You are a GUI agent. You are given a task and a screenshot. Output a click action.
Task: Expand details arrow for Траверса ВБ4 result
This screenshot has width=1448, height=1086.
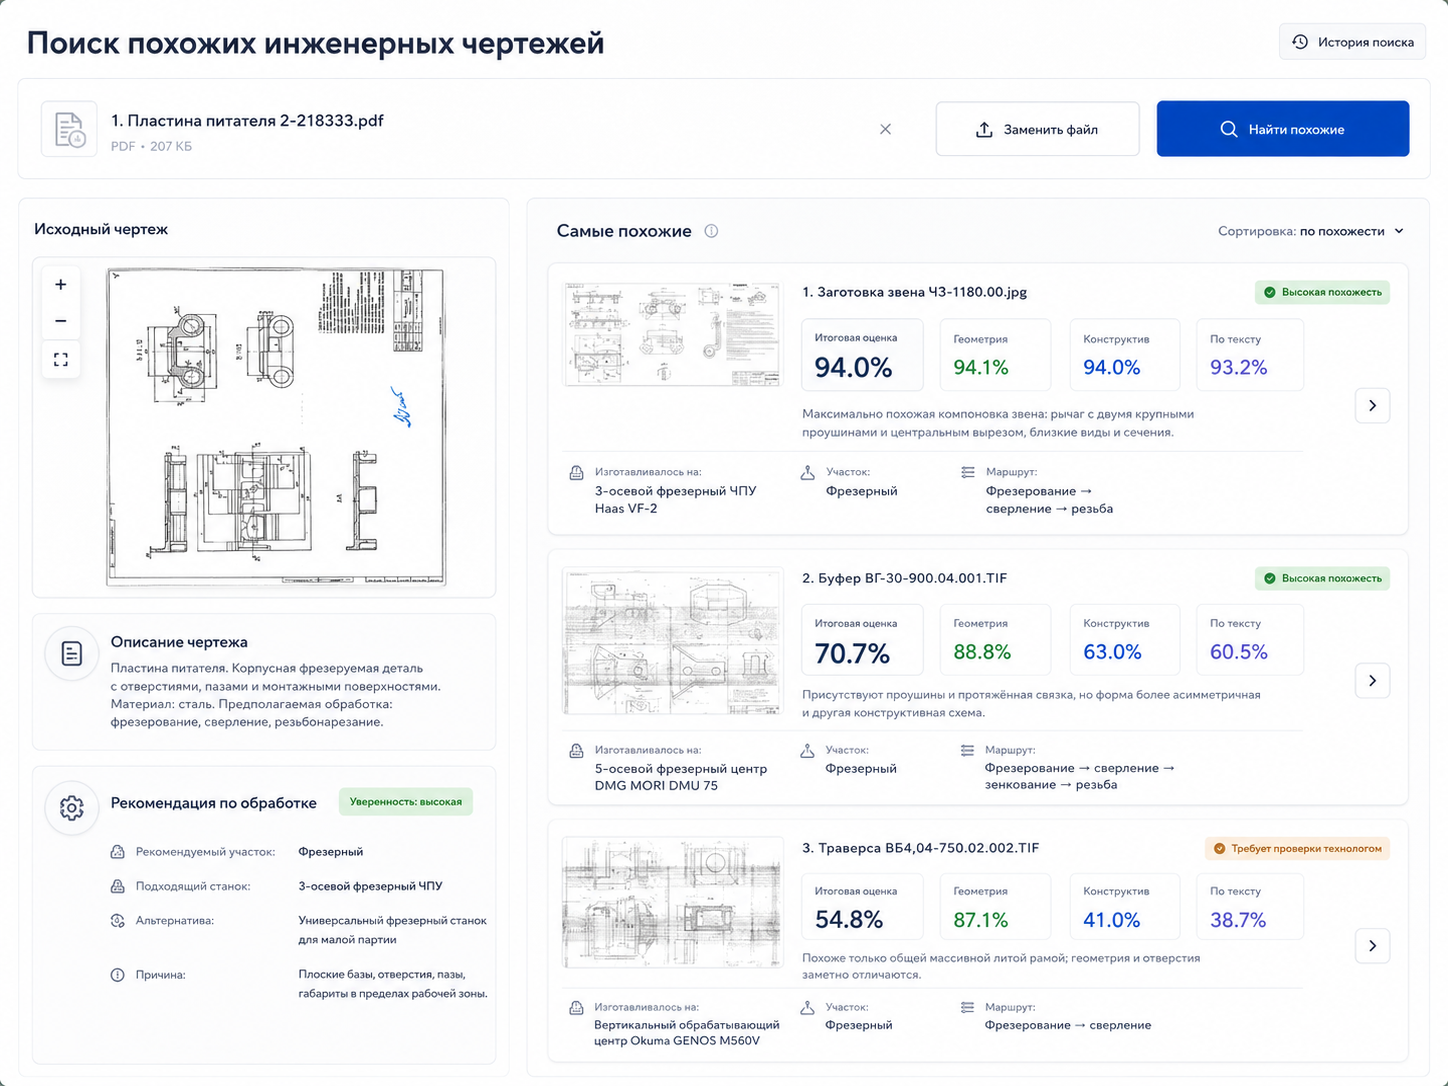[1372, 945]
